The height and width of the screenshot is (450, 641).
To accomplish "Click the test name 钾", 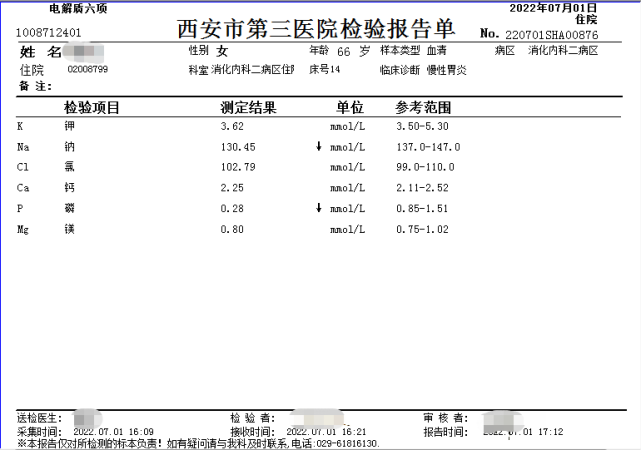I will tap(69, 126).
